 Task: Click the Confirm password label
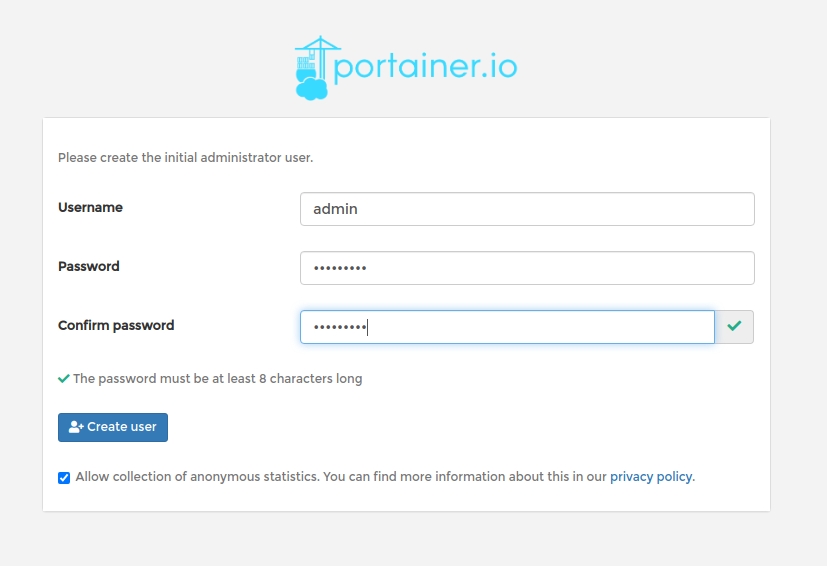click(x=116, y=325)
